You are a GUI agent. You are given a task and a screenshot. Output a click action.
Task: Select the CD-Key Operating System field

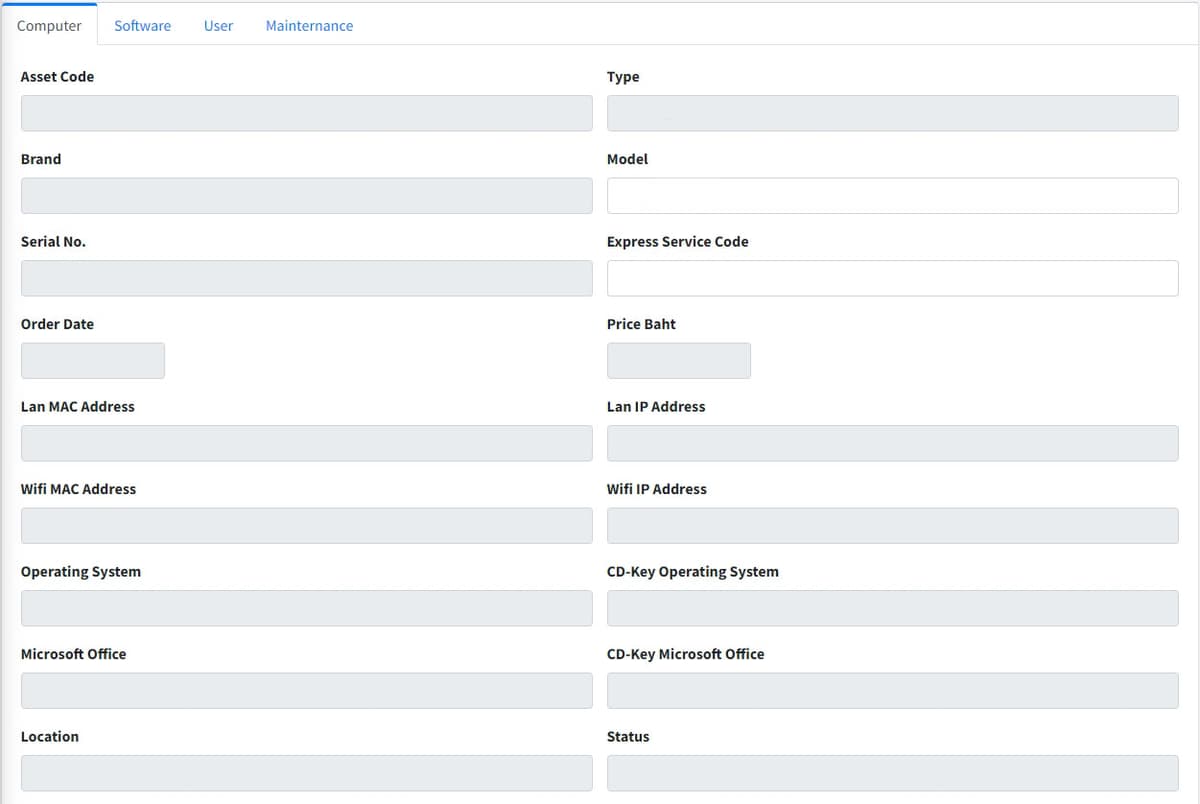pos(892,608)
